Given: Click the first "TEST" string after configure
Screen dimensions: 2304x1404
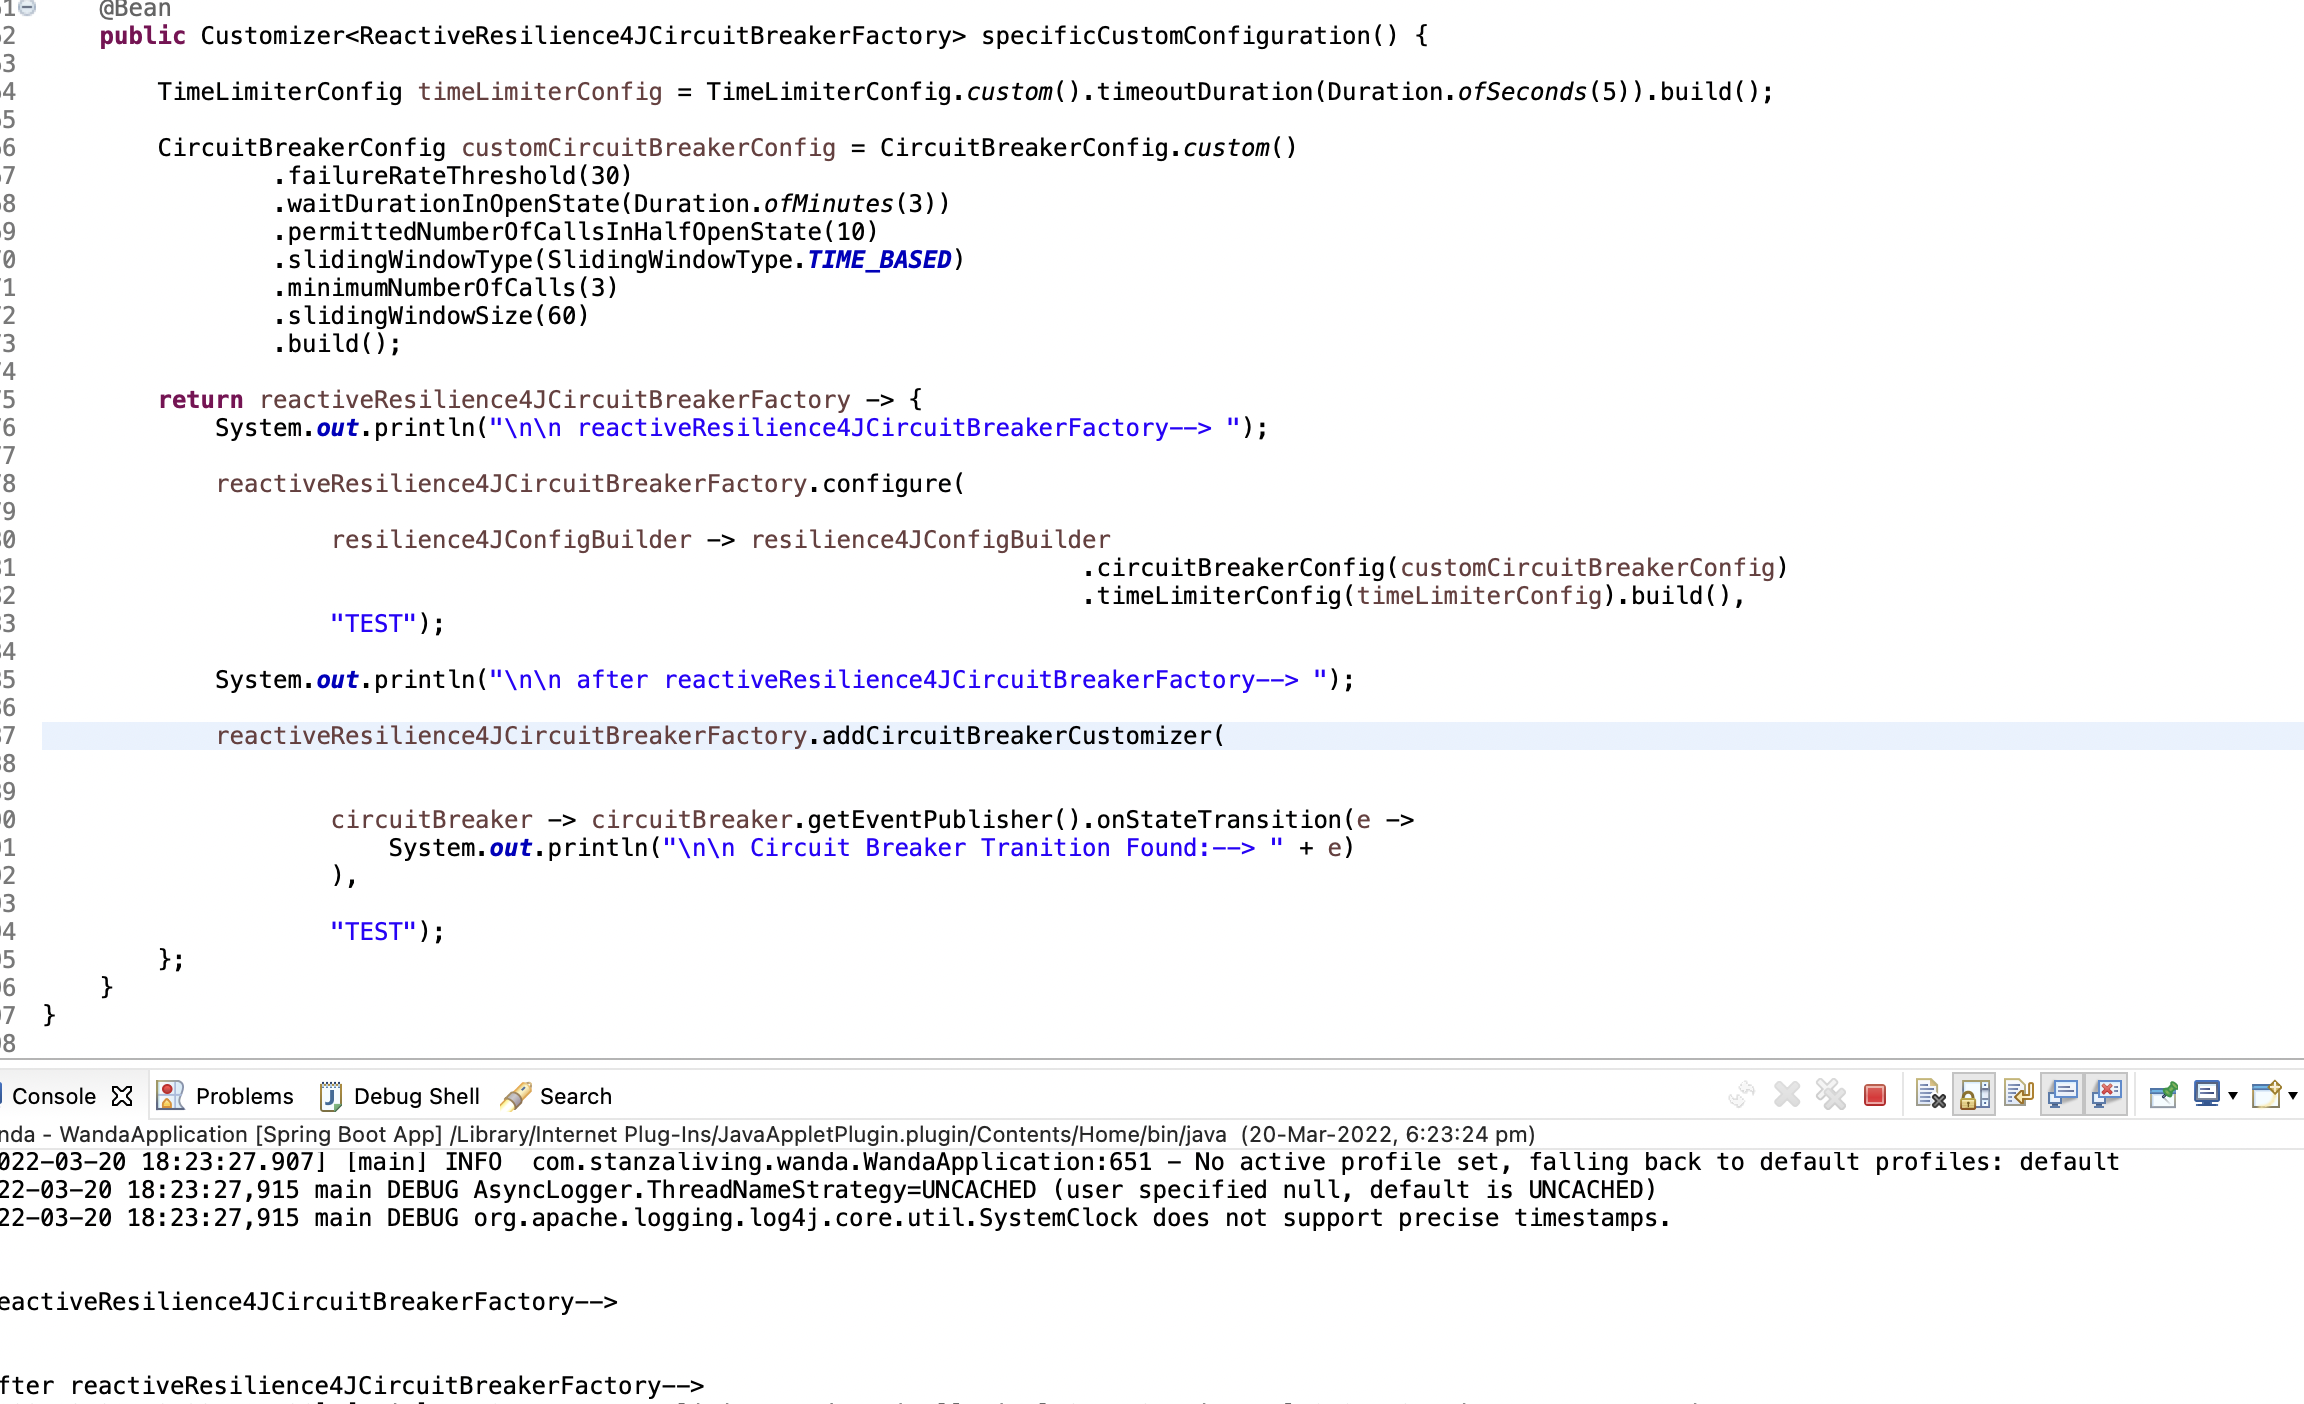Looking at the screenshot, I should (373, 624).
